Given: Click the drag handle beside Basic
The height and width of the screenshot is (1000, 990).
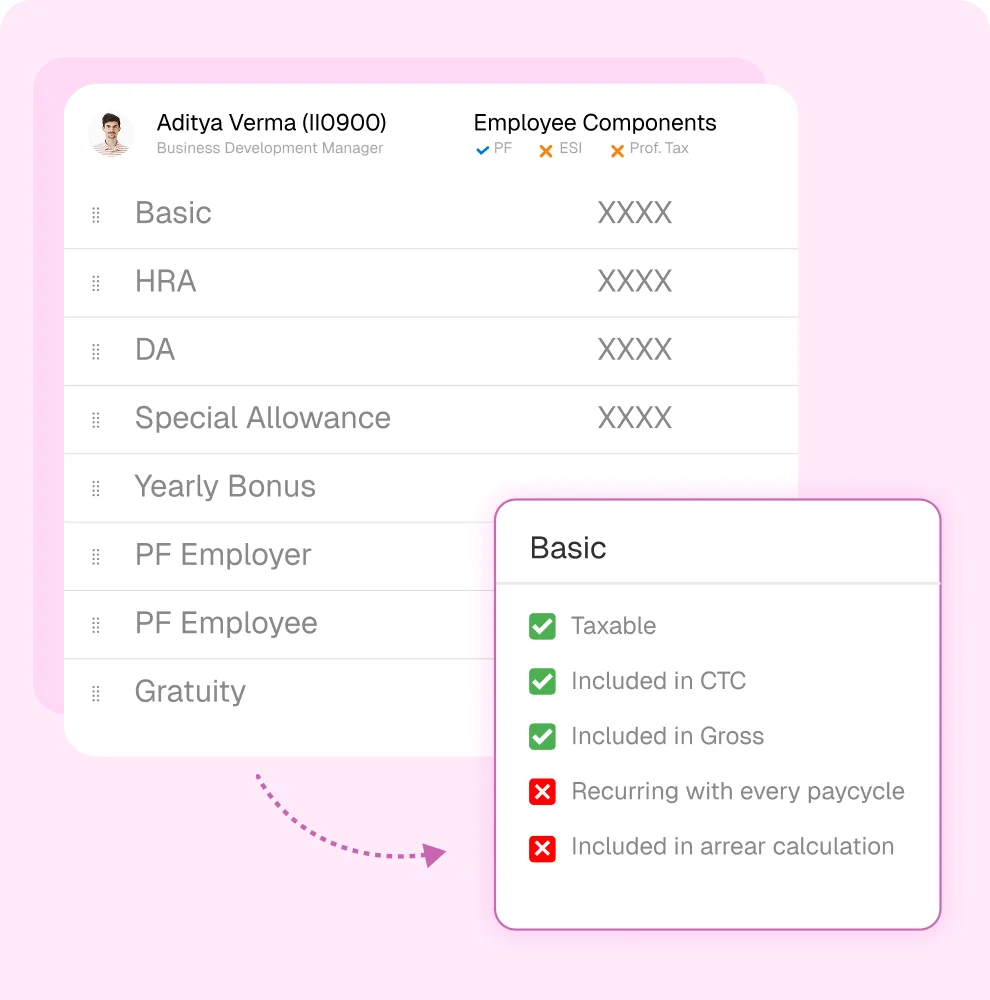Looking at the screenshot, I should coord(96,215).
